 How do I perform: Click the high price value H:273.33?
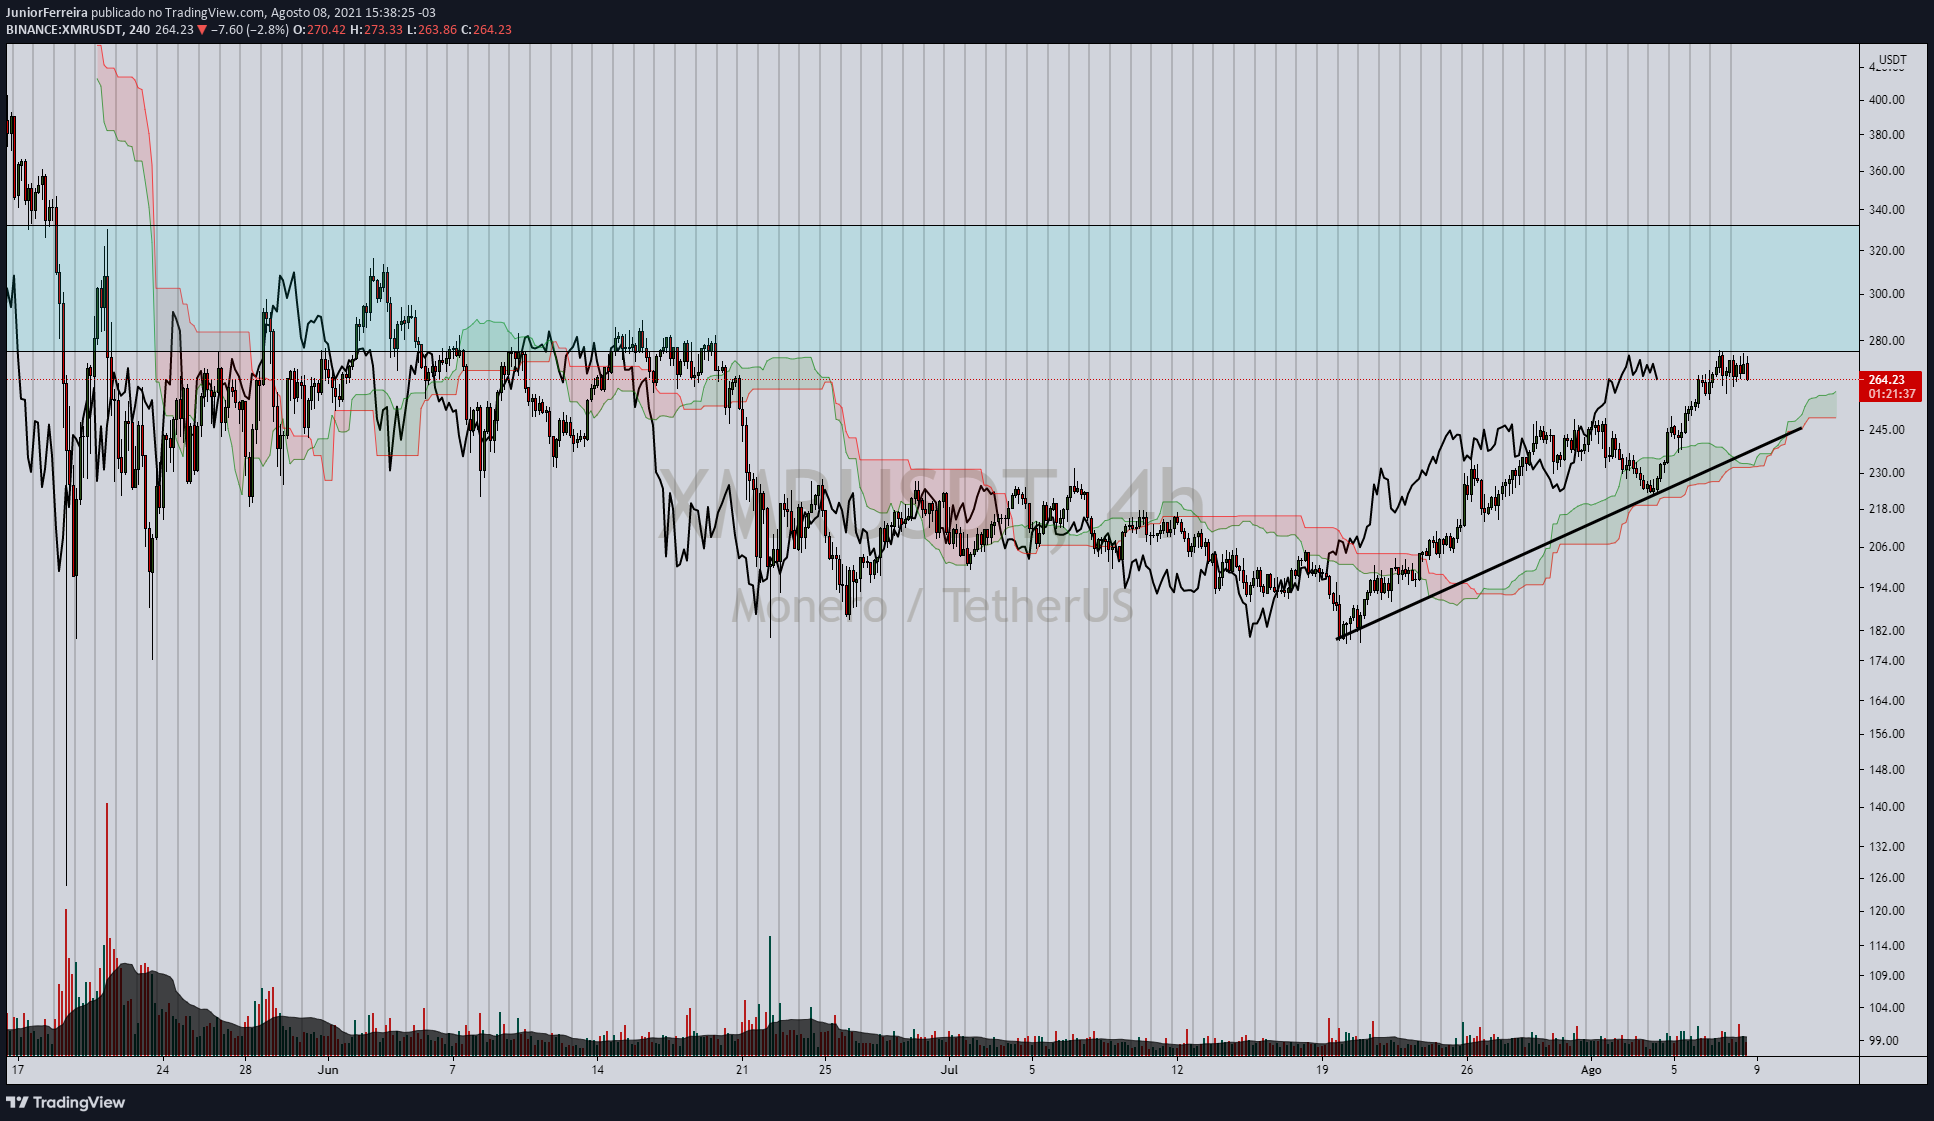[377, 30]
